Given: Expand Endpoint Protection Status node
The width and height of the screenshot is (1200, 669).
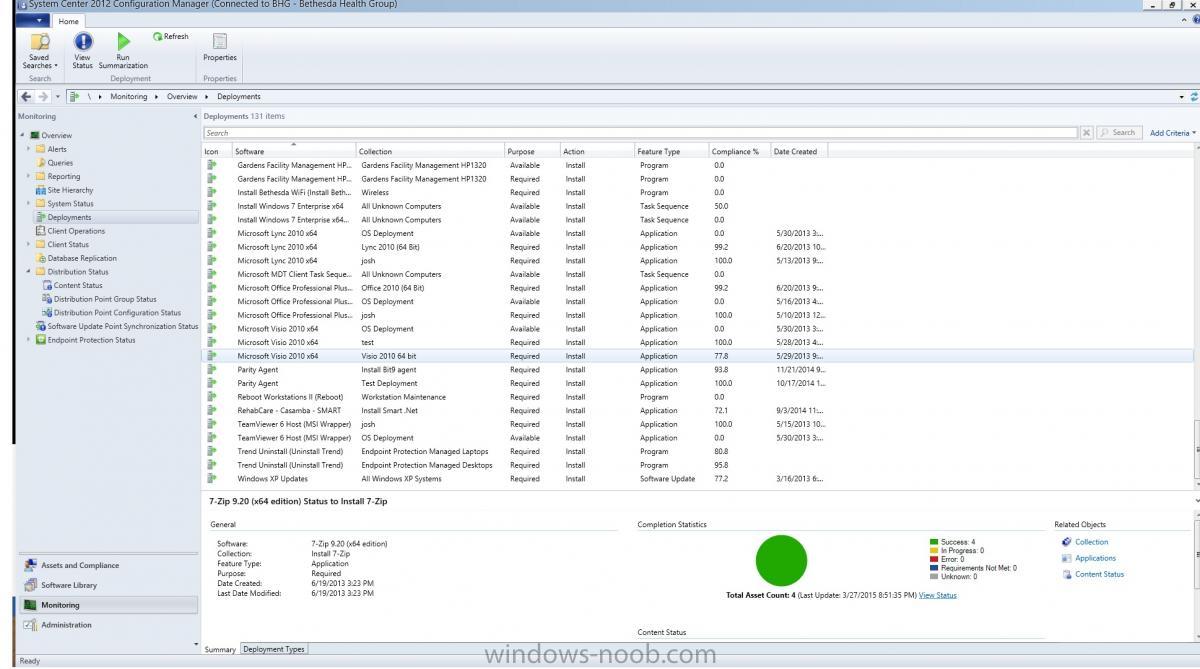Looking at the screenshot, I should click(x=29, y=340).
